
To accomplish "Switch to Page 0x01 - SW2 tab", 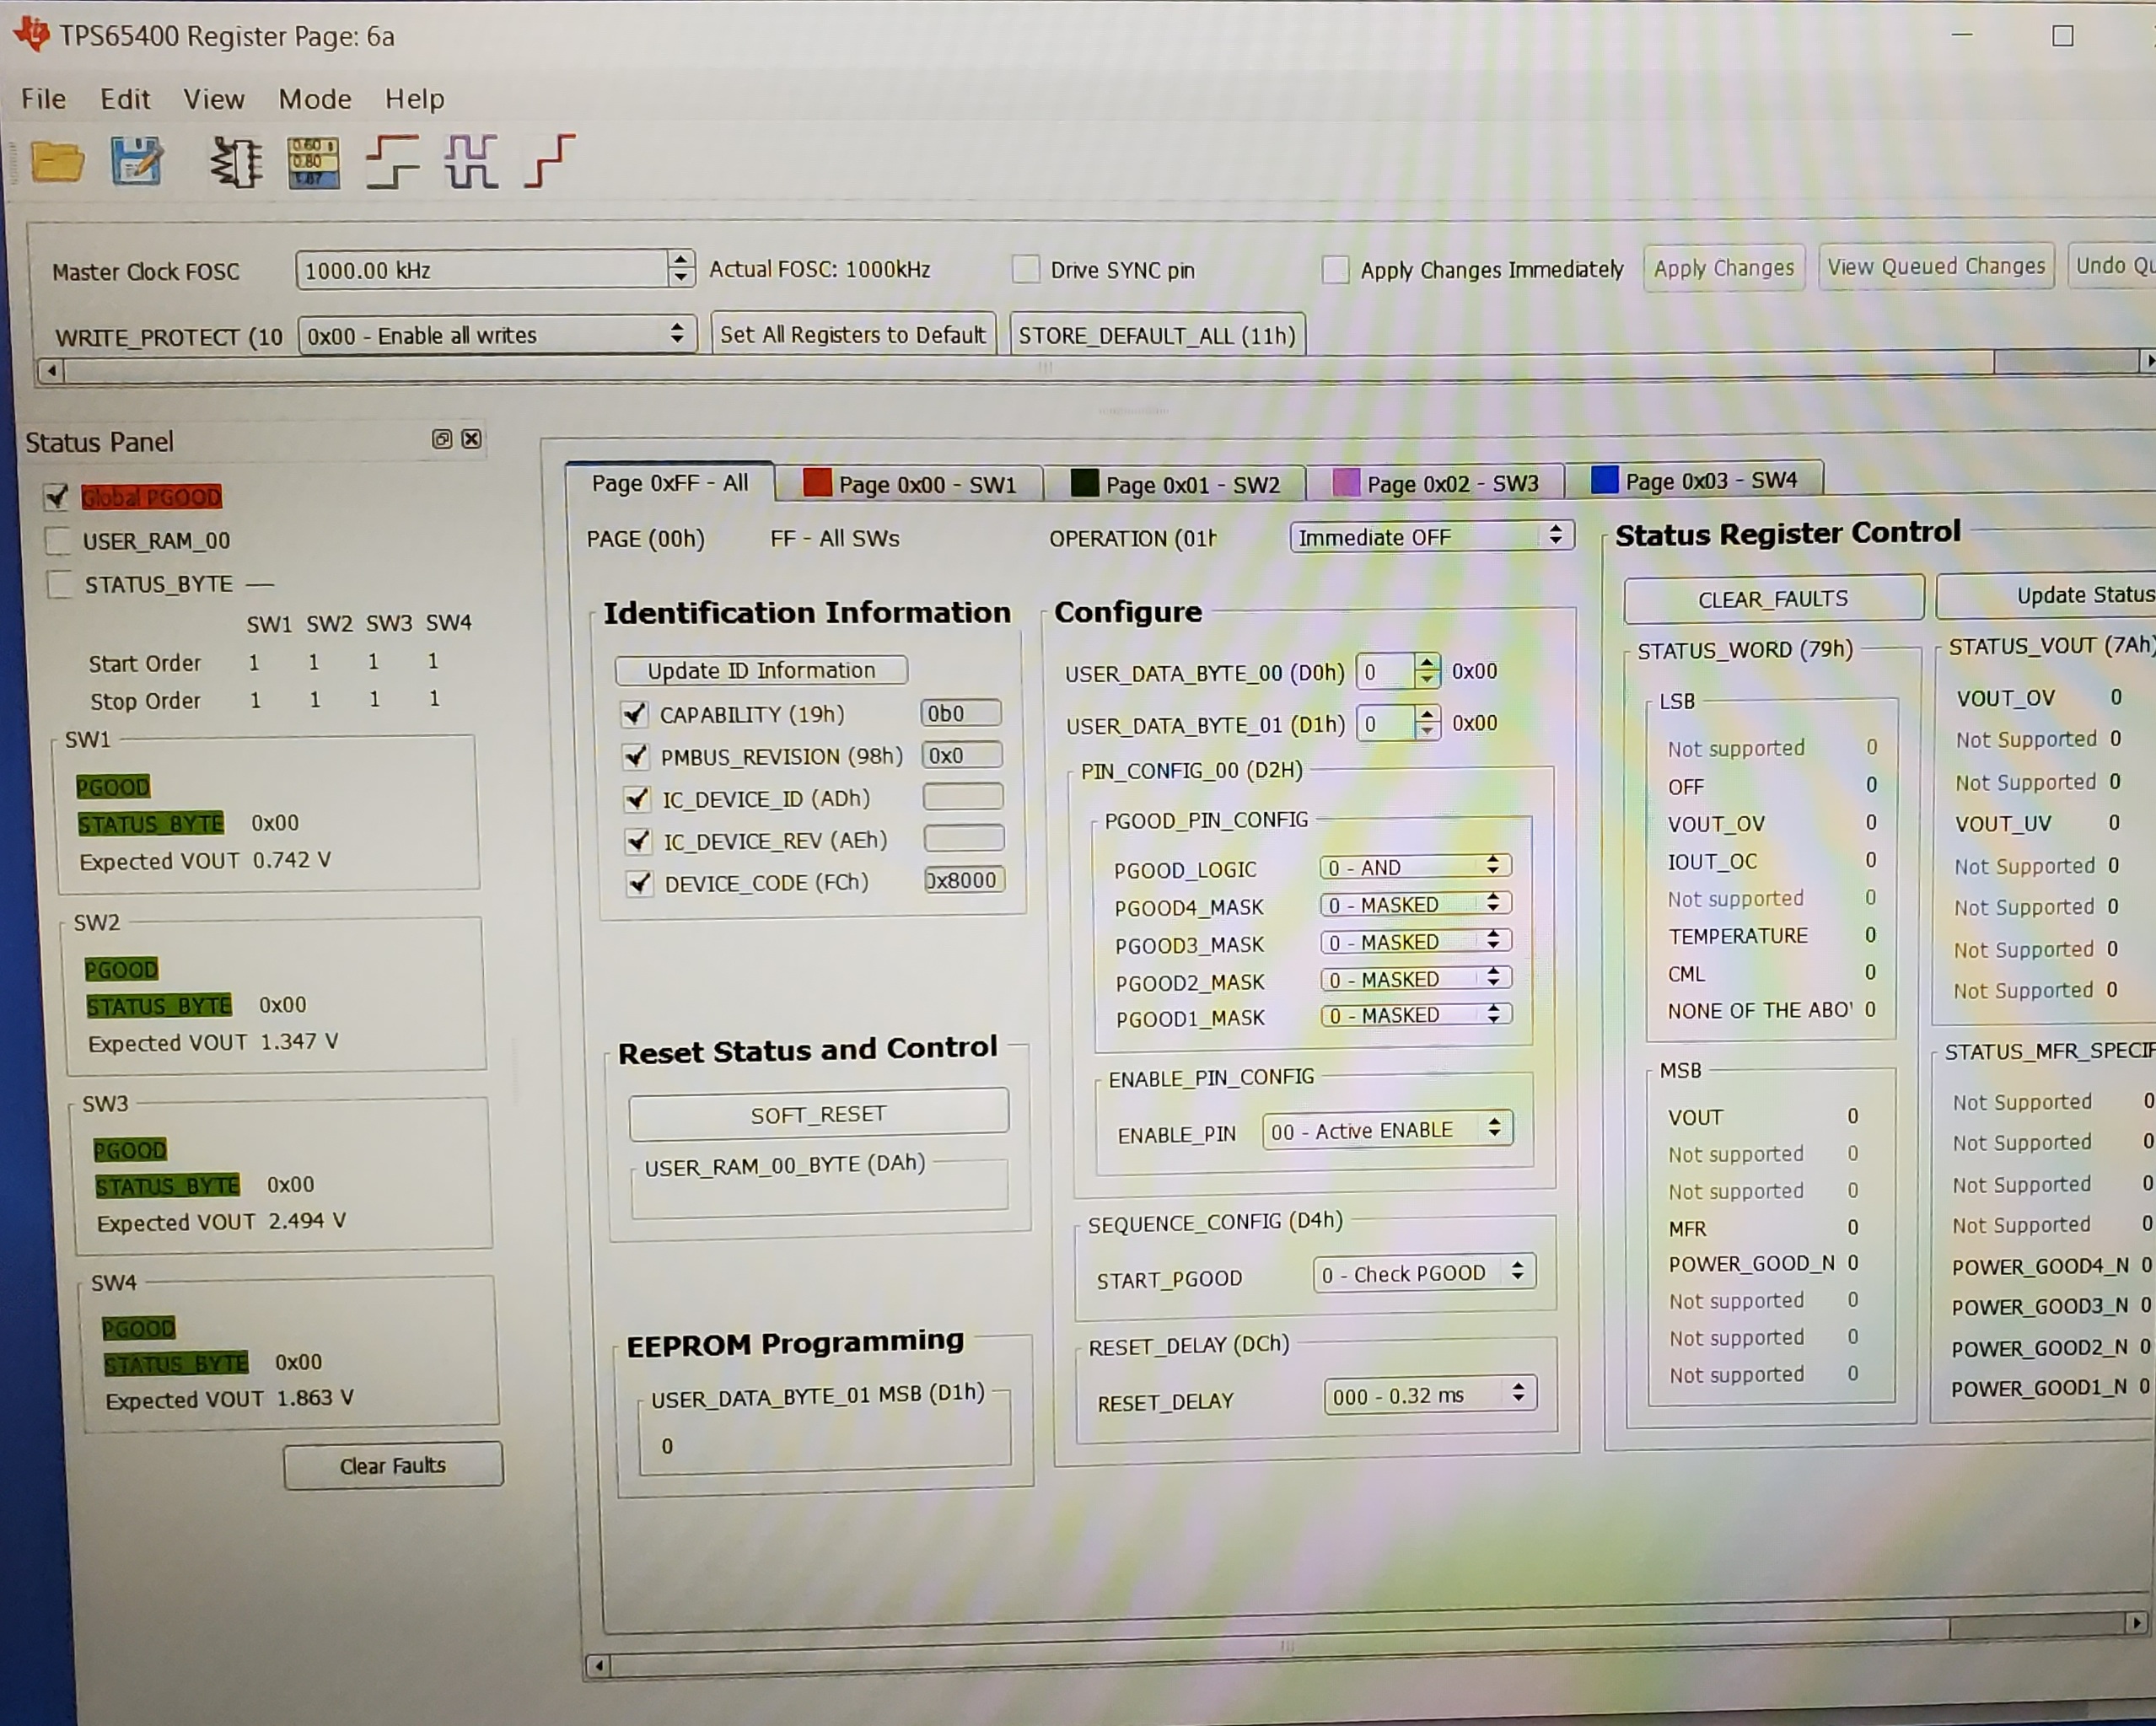I will tap(1176, 485).
